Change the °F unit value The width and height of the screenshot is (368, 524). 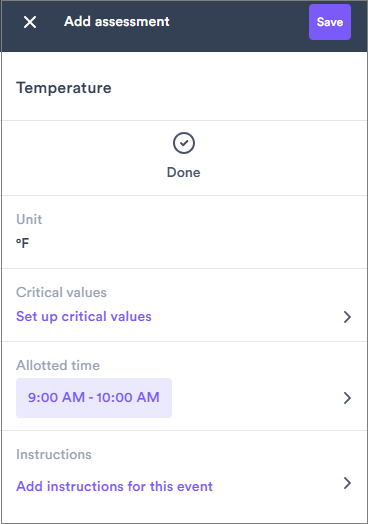click(23, 243)
